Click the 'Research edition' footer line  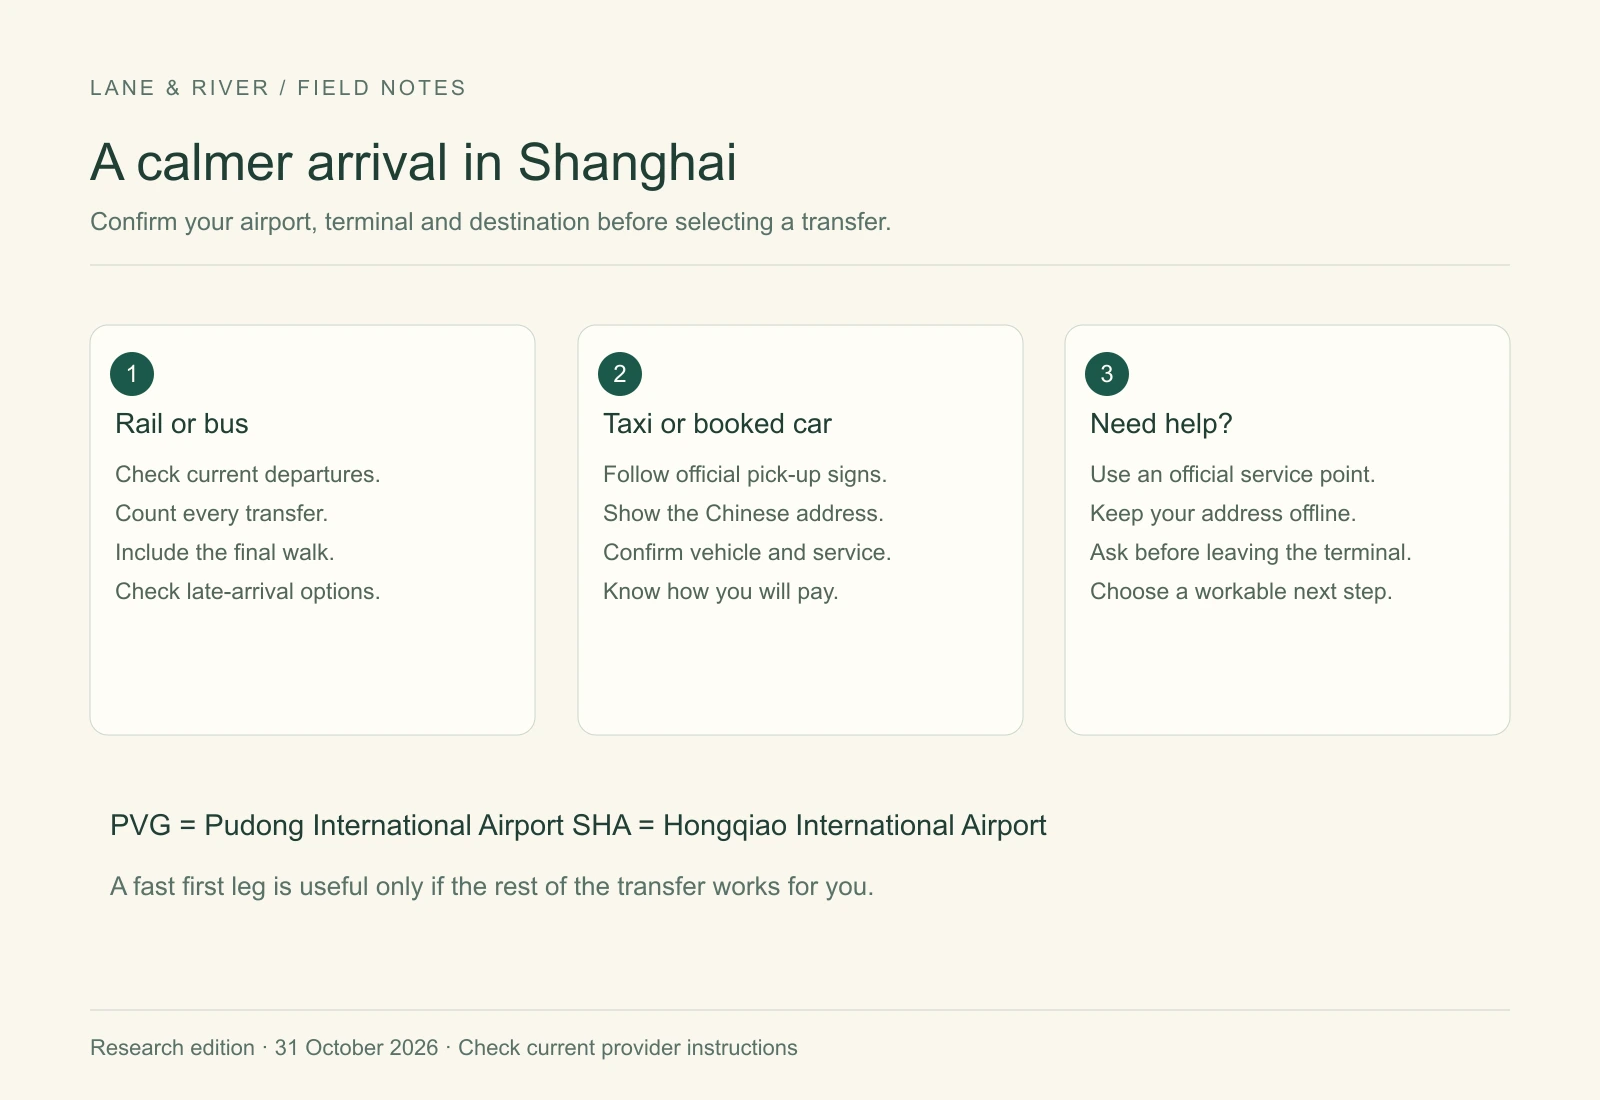point(444,1048)
